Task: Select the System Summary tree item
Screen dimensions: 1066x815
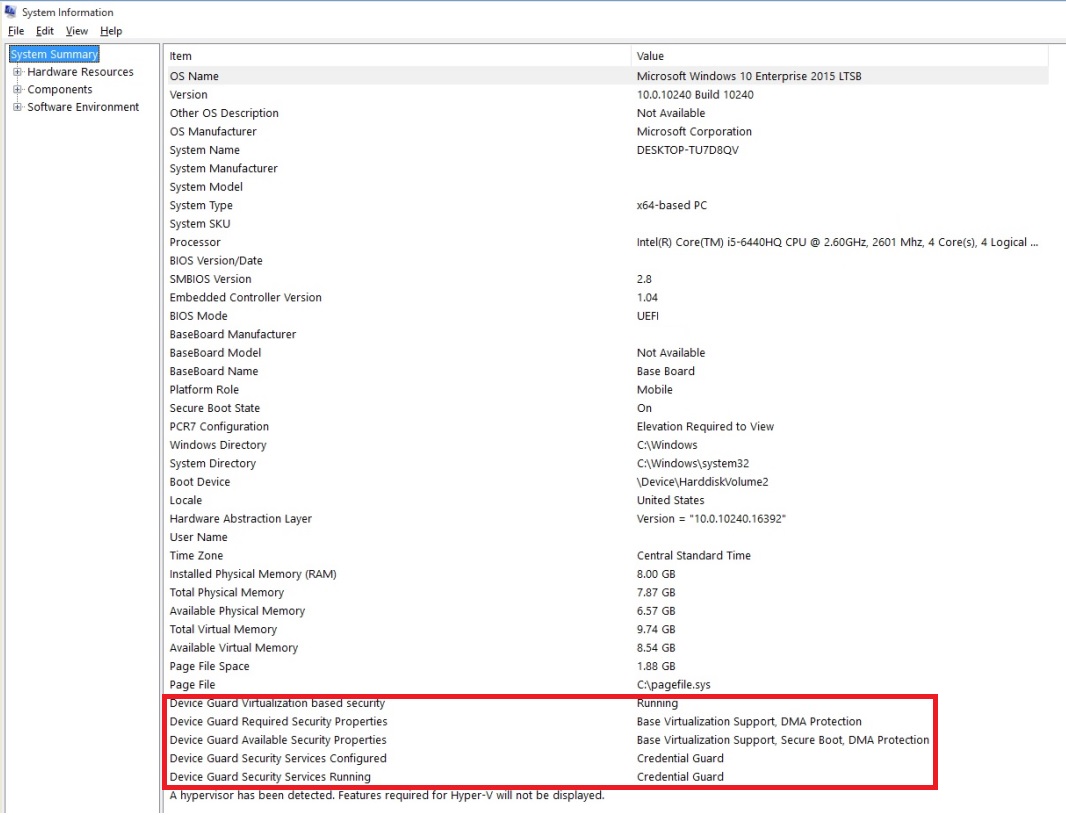Action: point(53,54)
